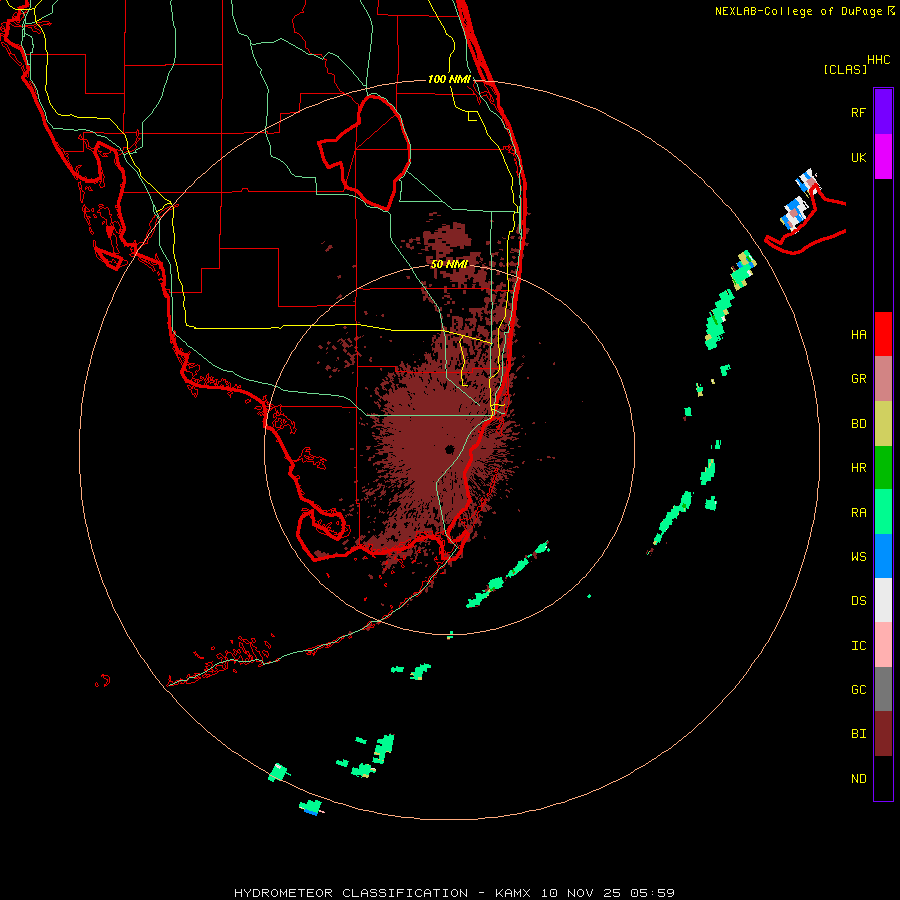Image resolution: width=900 pixels, height=900 pixels.
Task: Click the RF purple legend color block
Action: click(883, 111)
